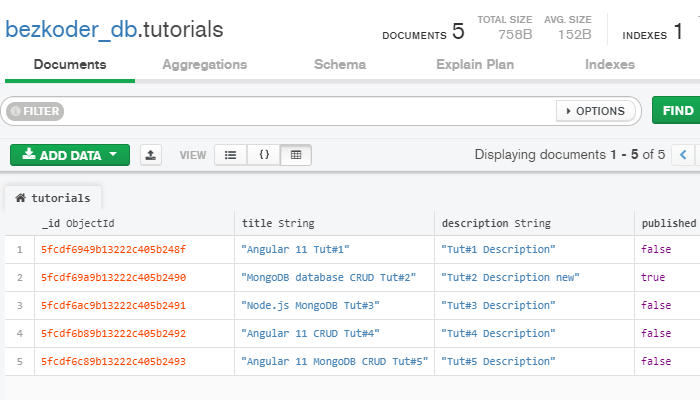Viewport: 700px width, 400px height.
Task: Click published value false in row 1
Action: (x=656, y=250)
